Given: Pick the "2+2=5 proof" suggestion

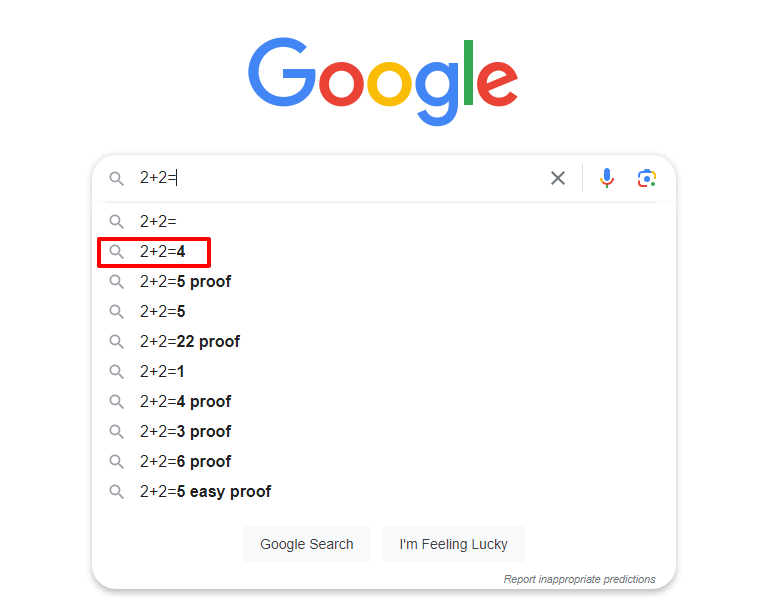Looking at the screenshot, I should (185, 282).
